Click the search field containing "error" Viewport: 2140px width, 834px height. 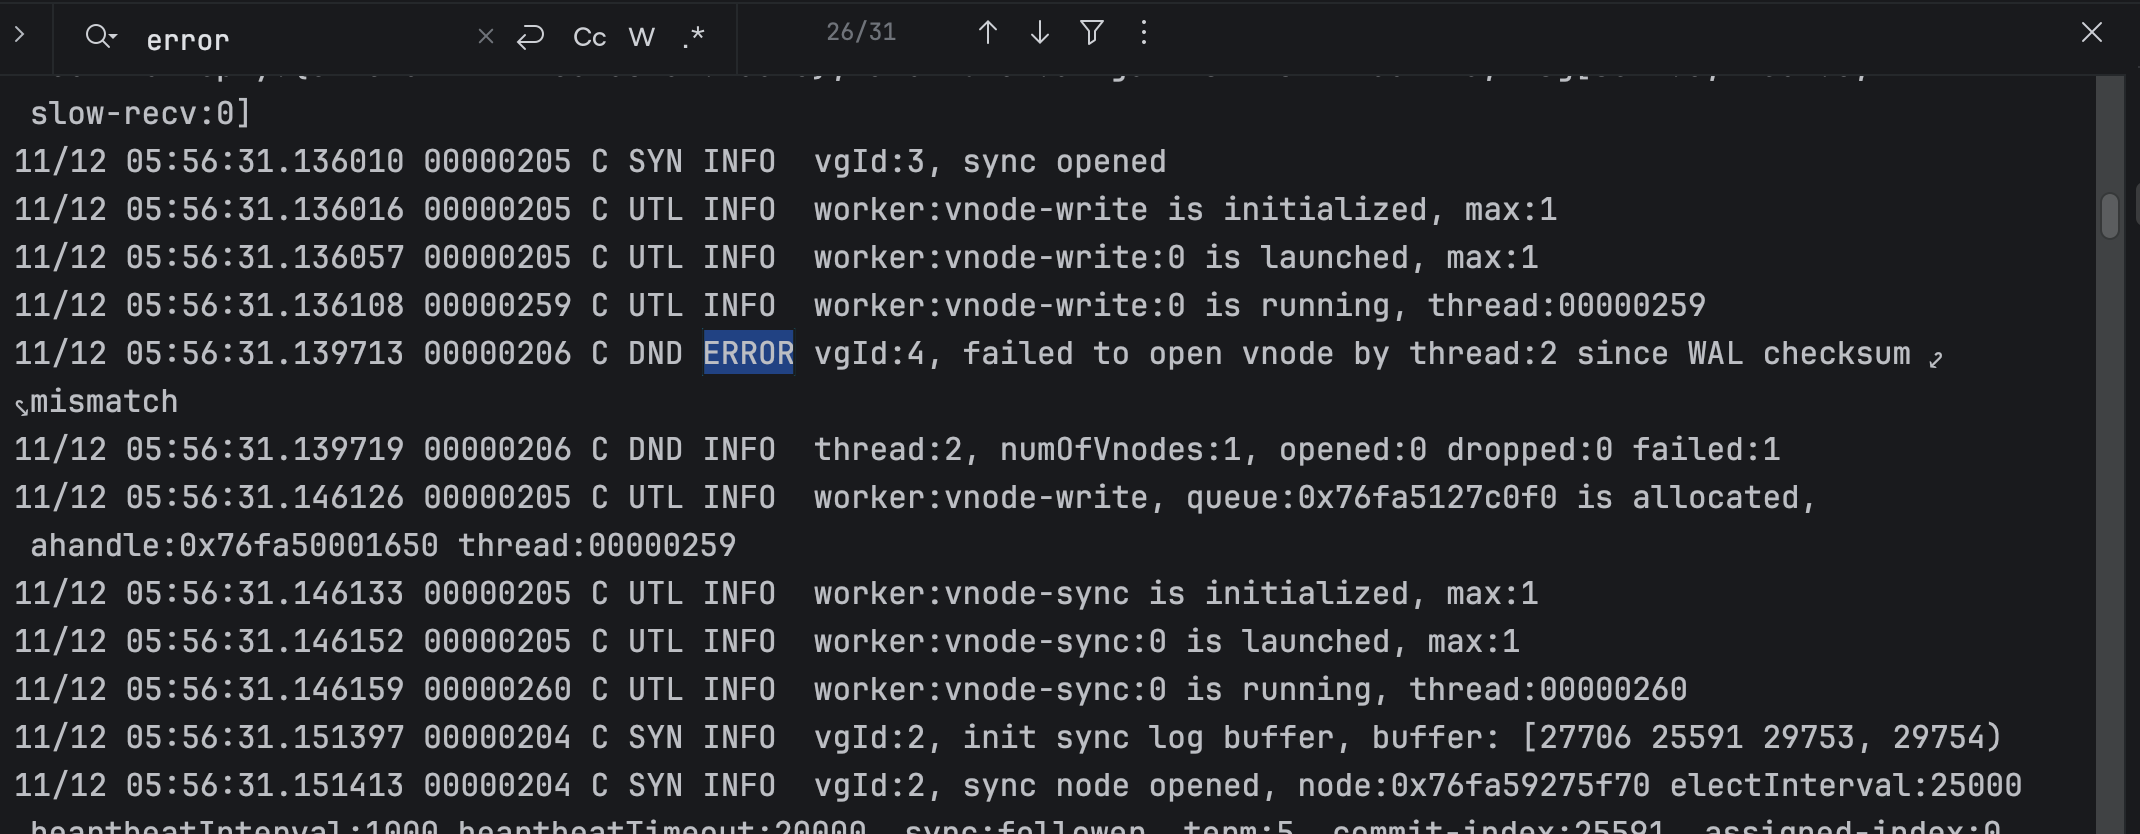click(300, 39)
